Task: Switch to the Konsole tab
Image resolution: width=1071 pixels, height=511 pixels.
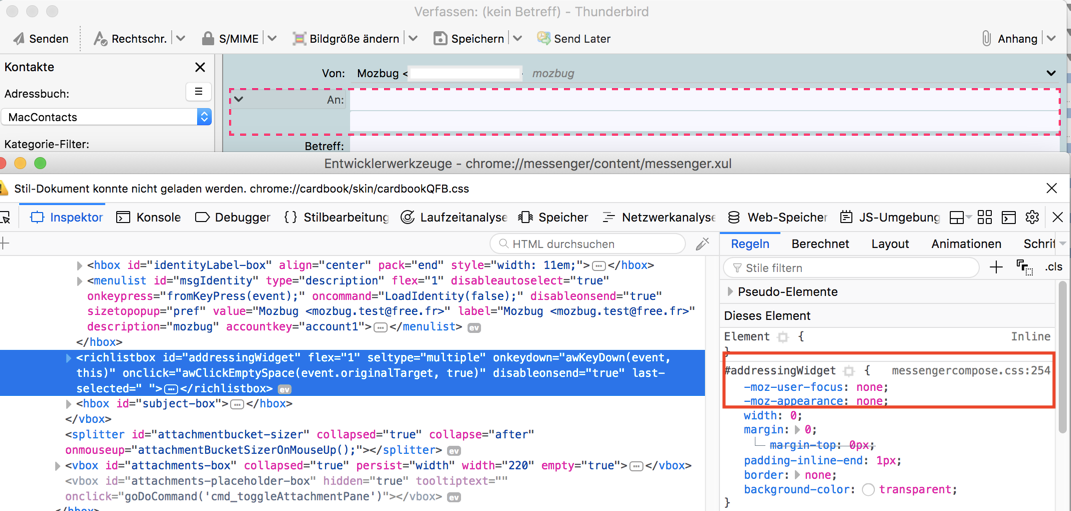Action: pyautogui.click(x=148, y=217)
